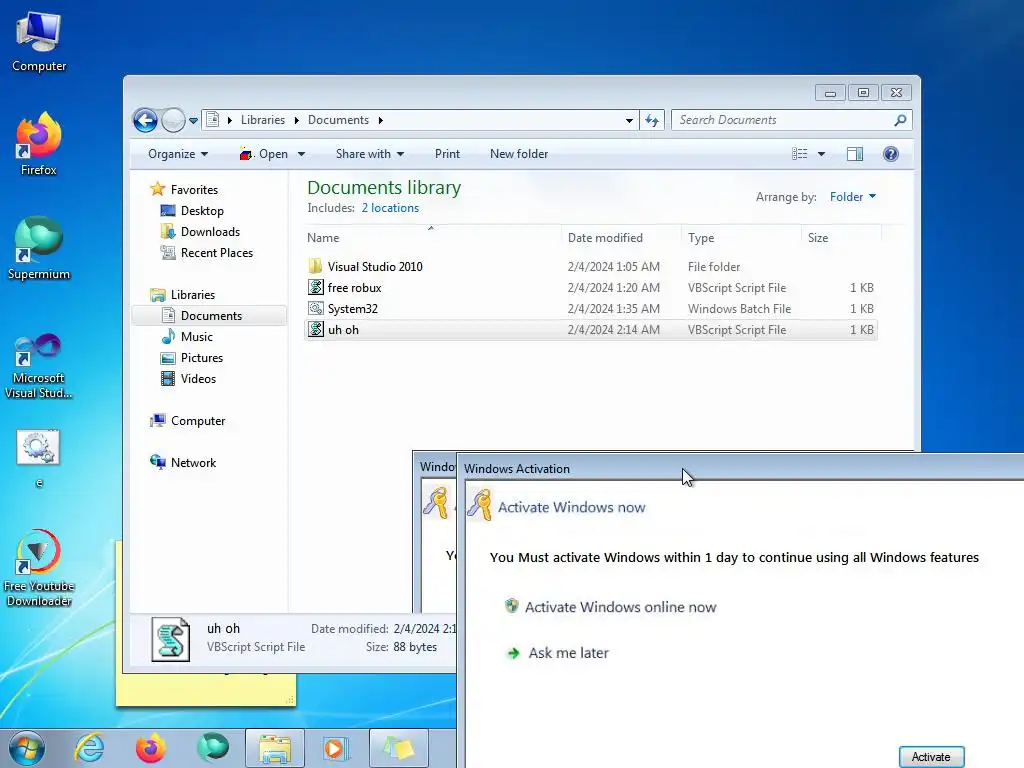The image size is (1024, 768).
Task: Open recent pages dropdown beside nav arrows
Action: pyautogui.click(x=193, y=120)
